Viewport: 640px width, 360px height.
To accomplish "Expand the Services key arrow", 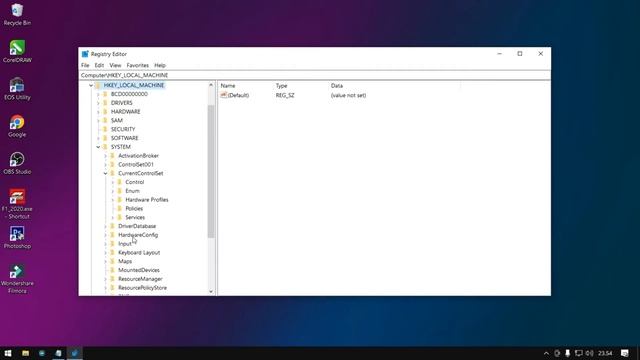I will (x=113, y=218).
